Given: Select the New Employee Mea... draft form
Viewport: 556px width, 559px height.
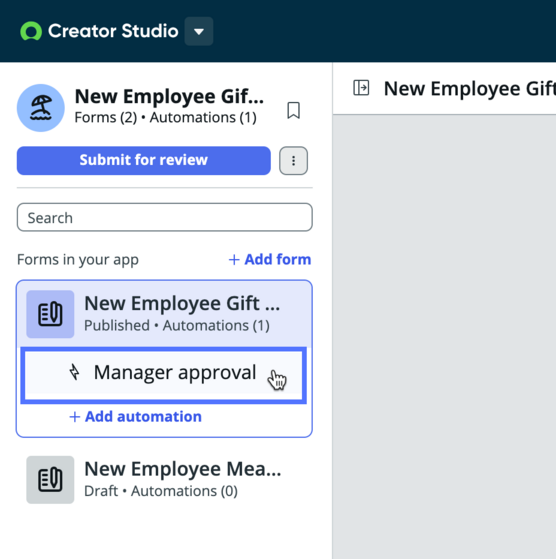Looking at the screenshot, I should pos(164,479).
